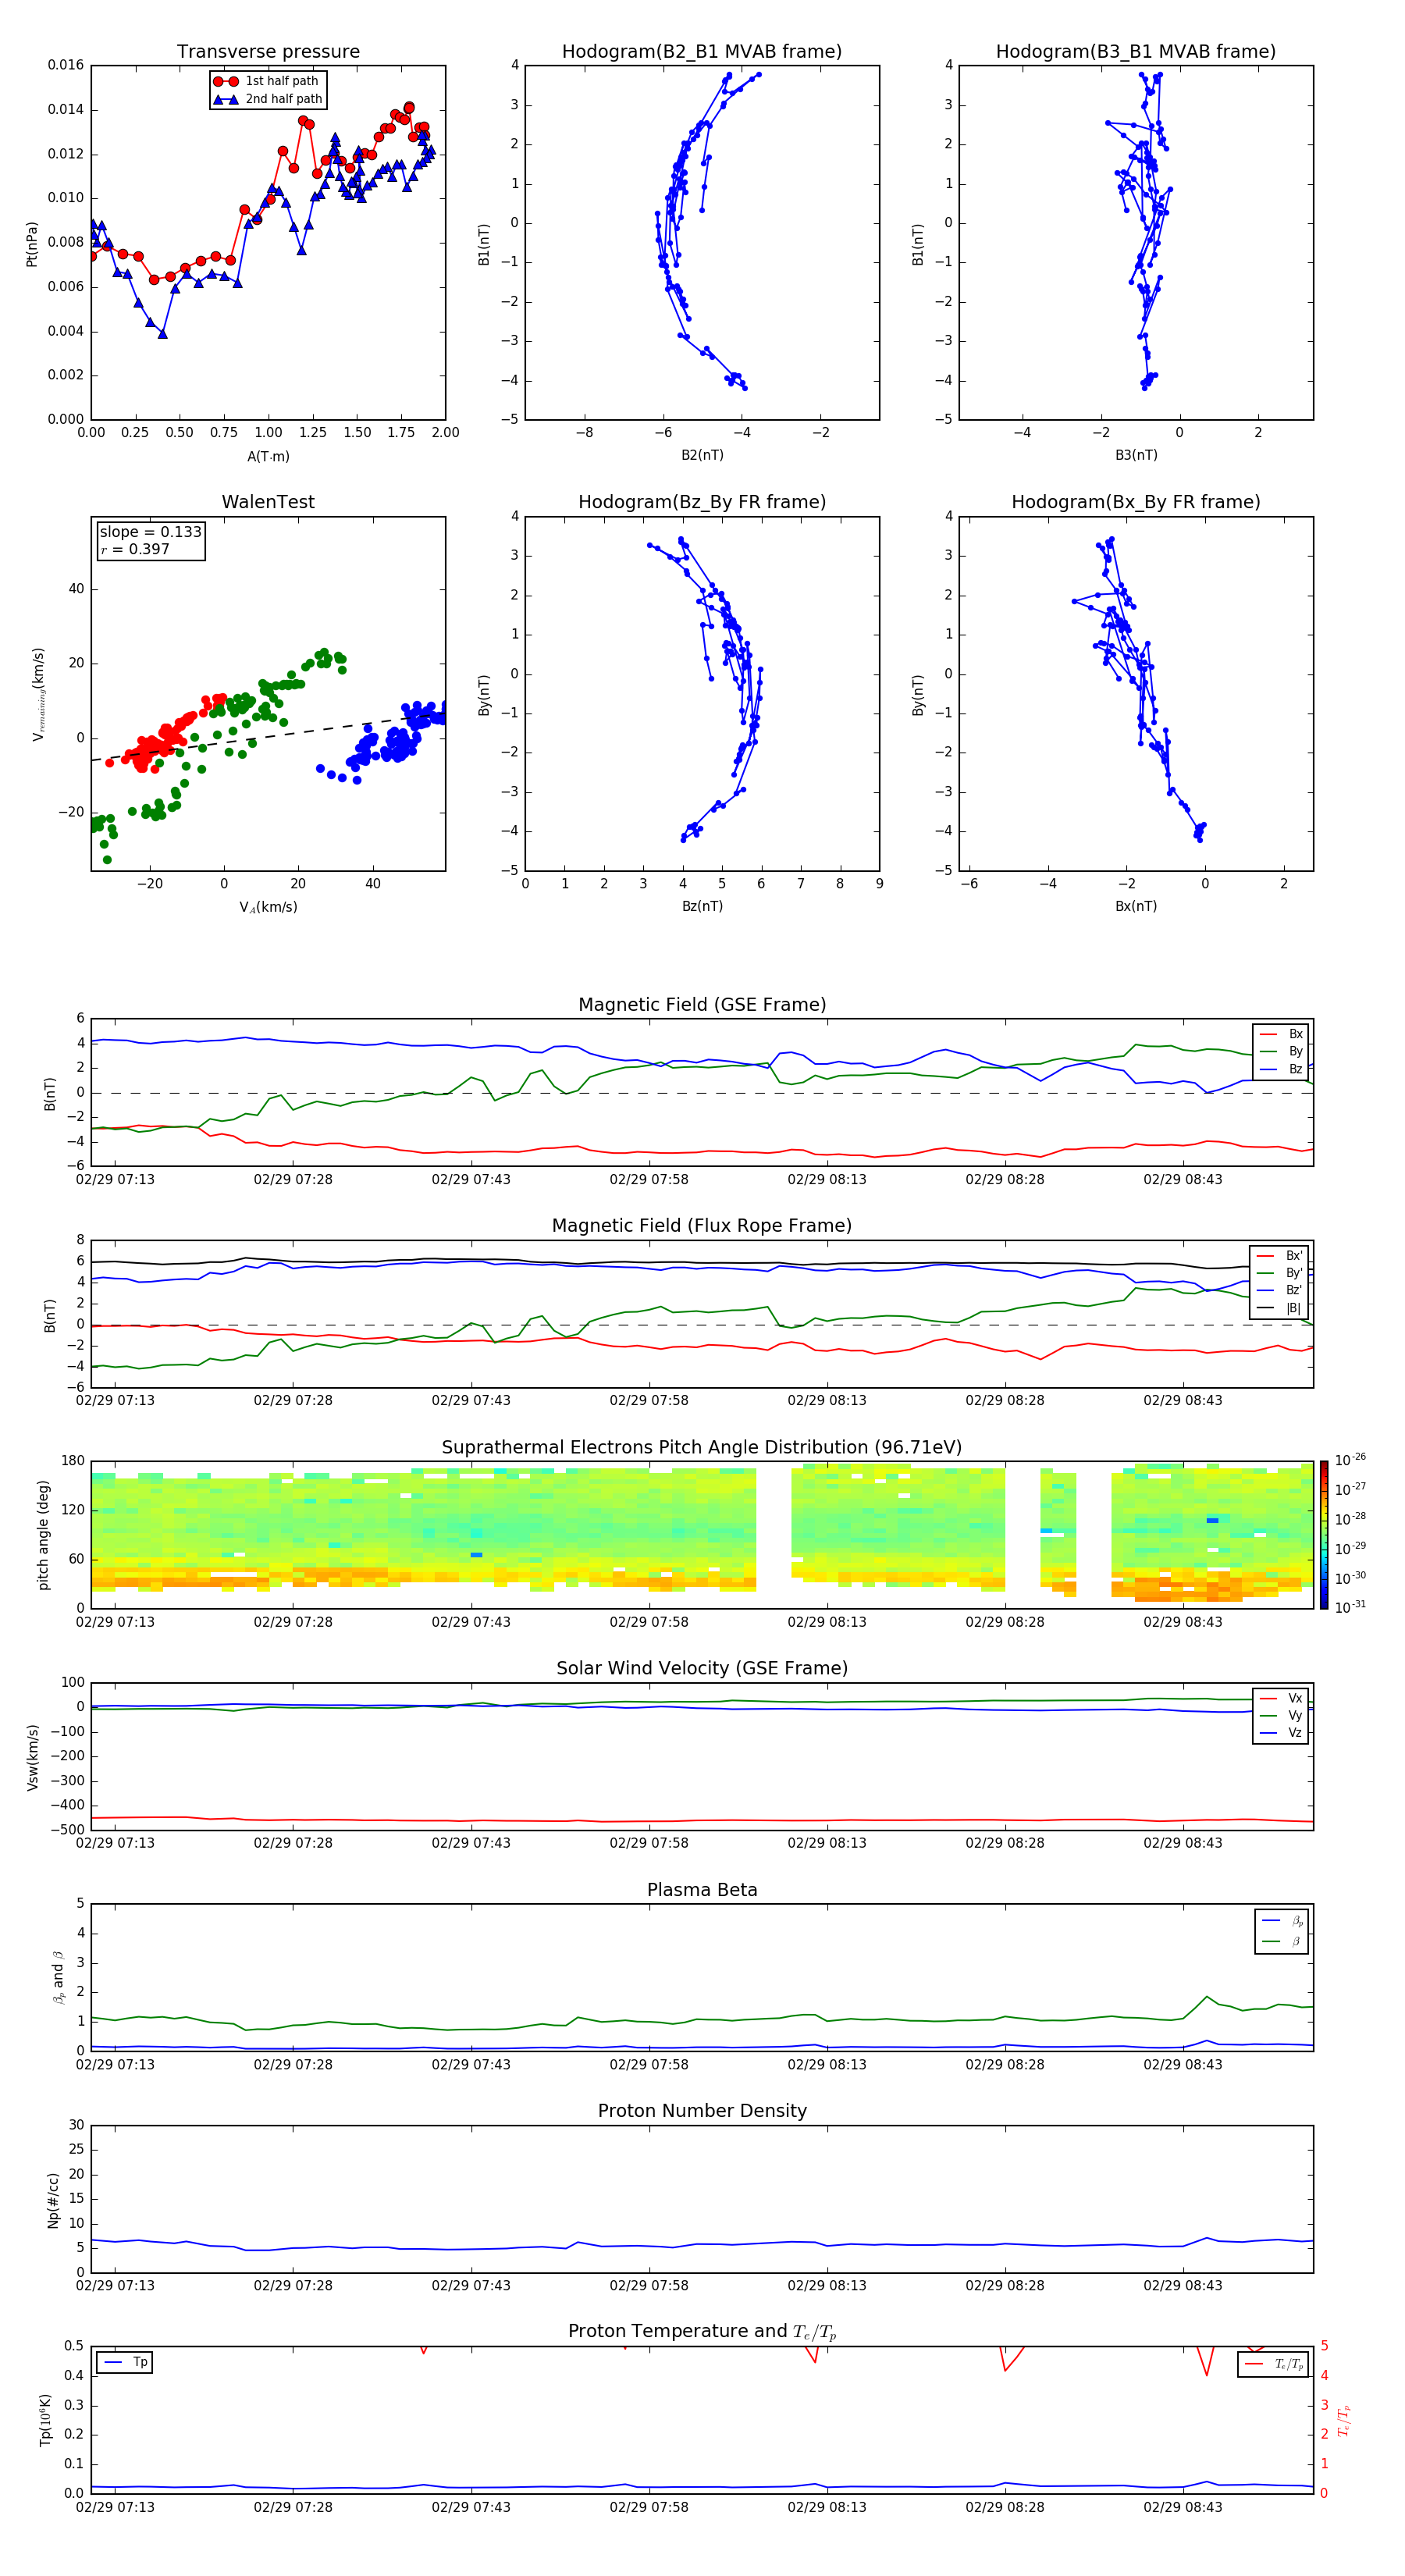Click the '2nd half path' legend entry
Screen dimensions: 1405x2576
[267, 99]
